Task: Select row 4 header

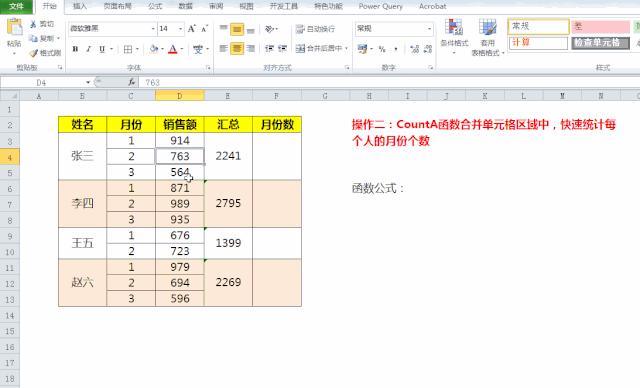Action: click(x=10, y=157)
